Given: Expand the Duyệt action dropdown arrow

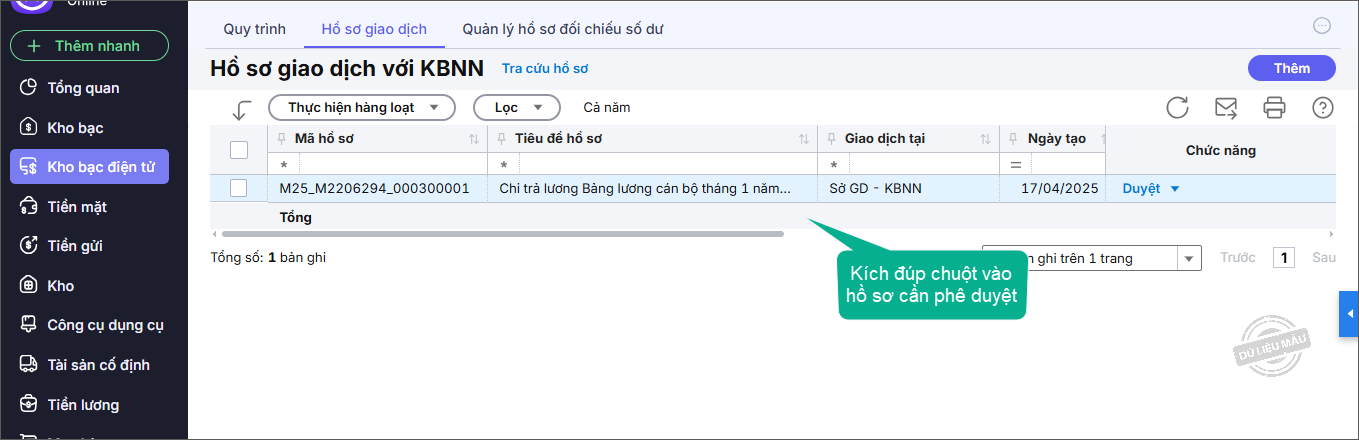Looking at the screenshot, I should click(1175, 189).
